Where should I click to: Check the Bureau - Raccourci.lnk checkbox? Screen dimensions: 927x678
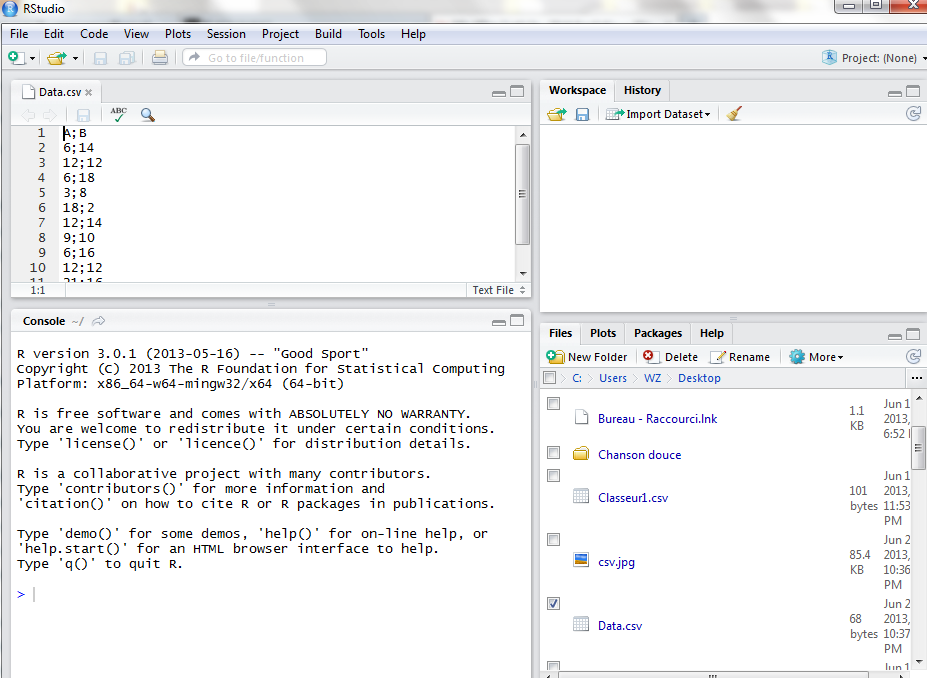tap(553, 404)
